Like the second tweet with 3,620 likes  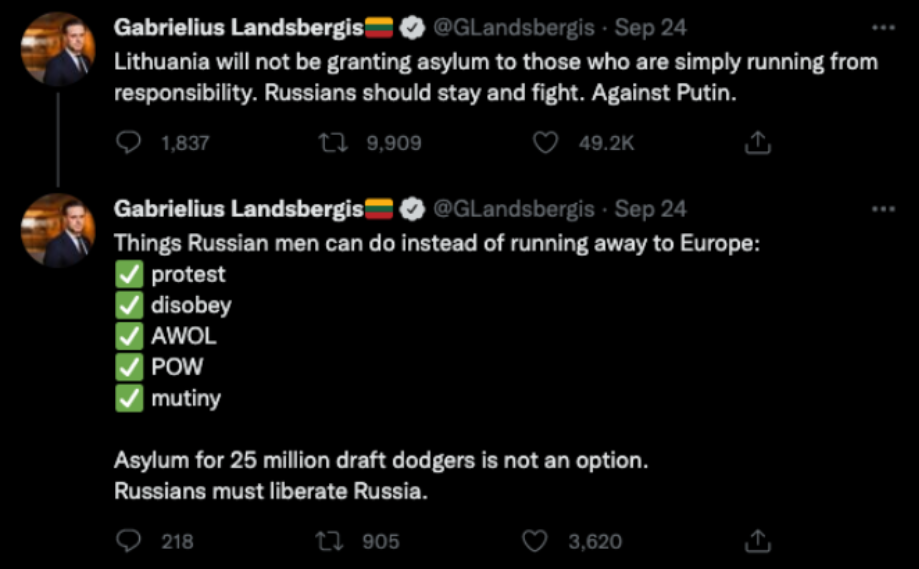(x=537, y=541)
